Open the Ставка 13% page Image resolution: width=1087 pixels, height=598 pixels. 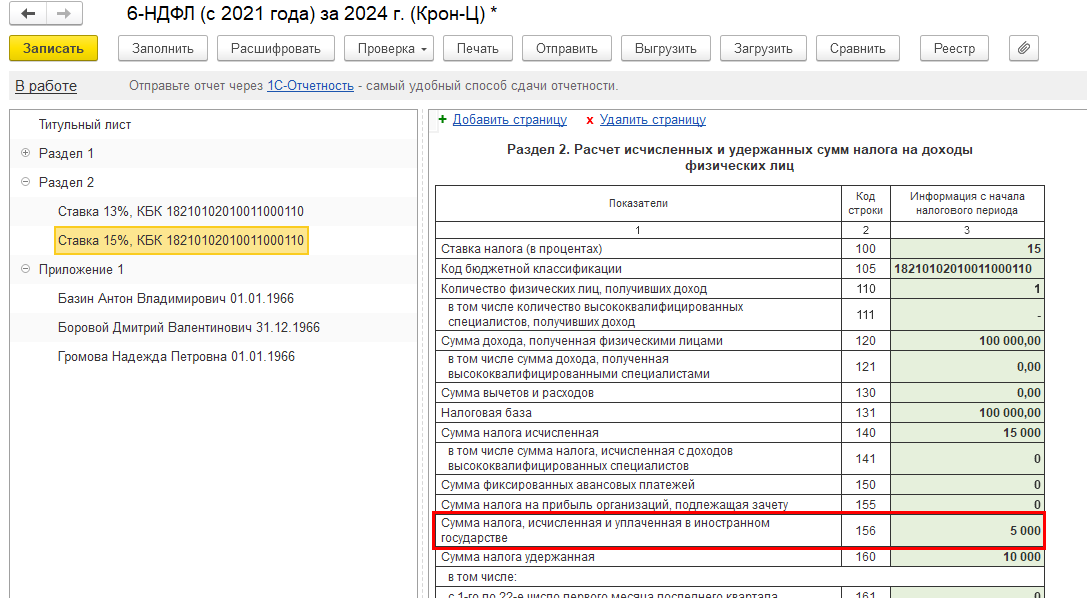pos(181,211)
